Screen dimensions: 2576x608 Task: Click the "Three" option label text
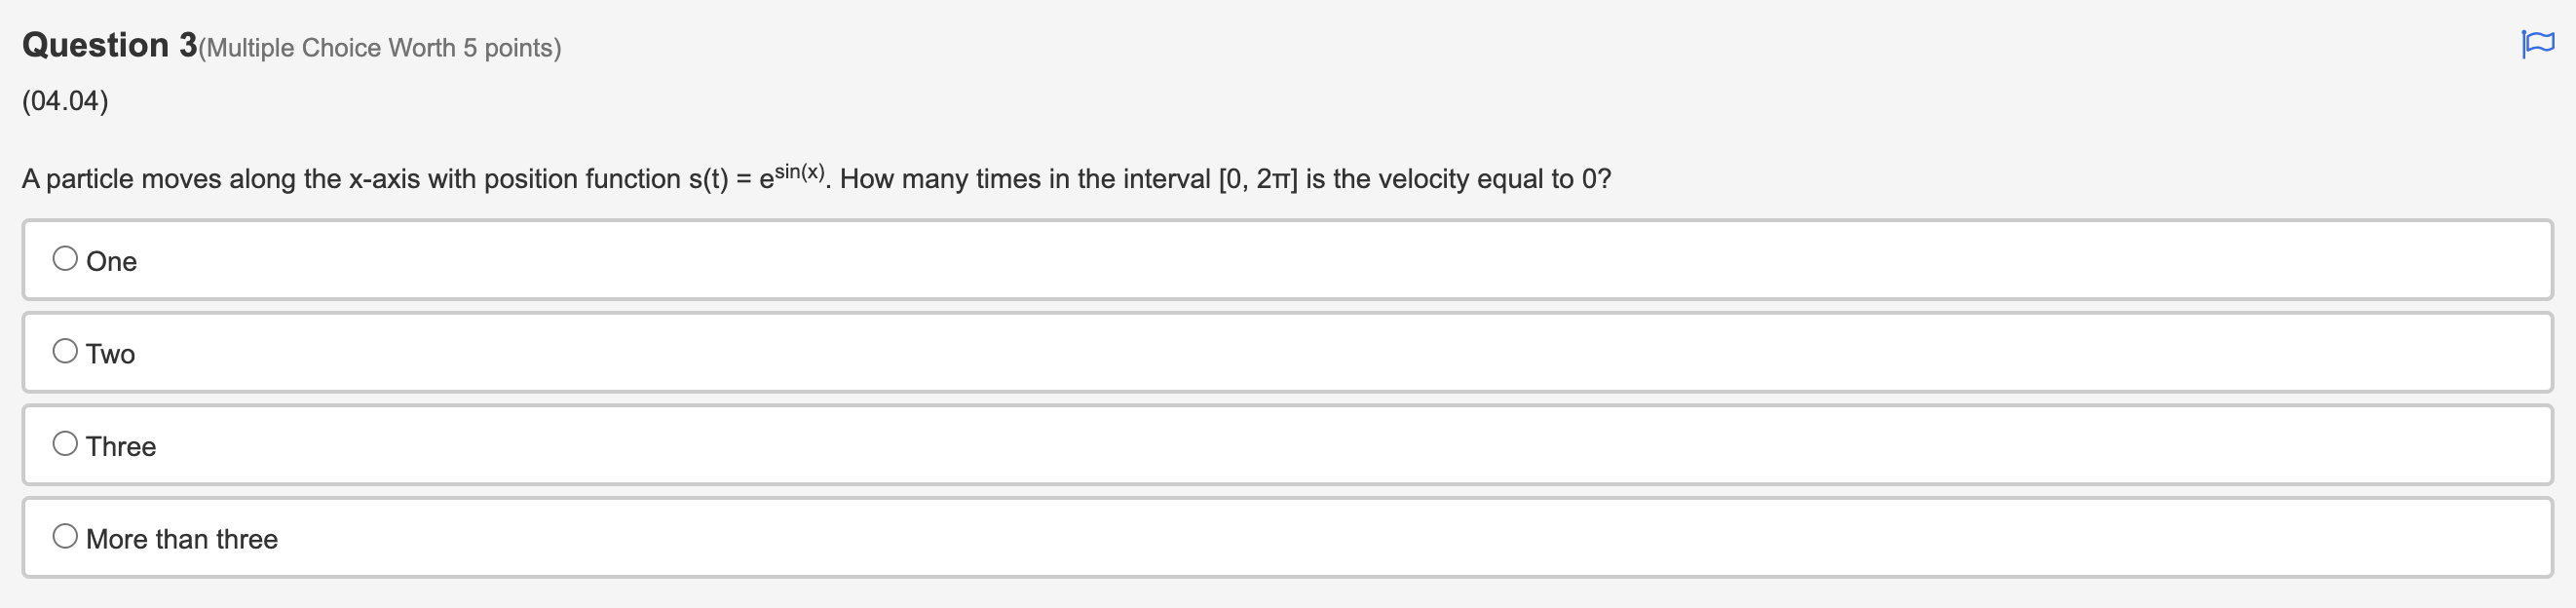pos(121,446)
